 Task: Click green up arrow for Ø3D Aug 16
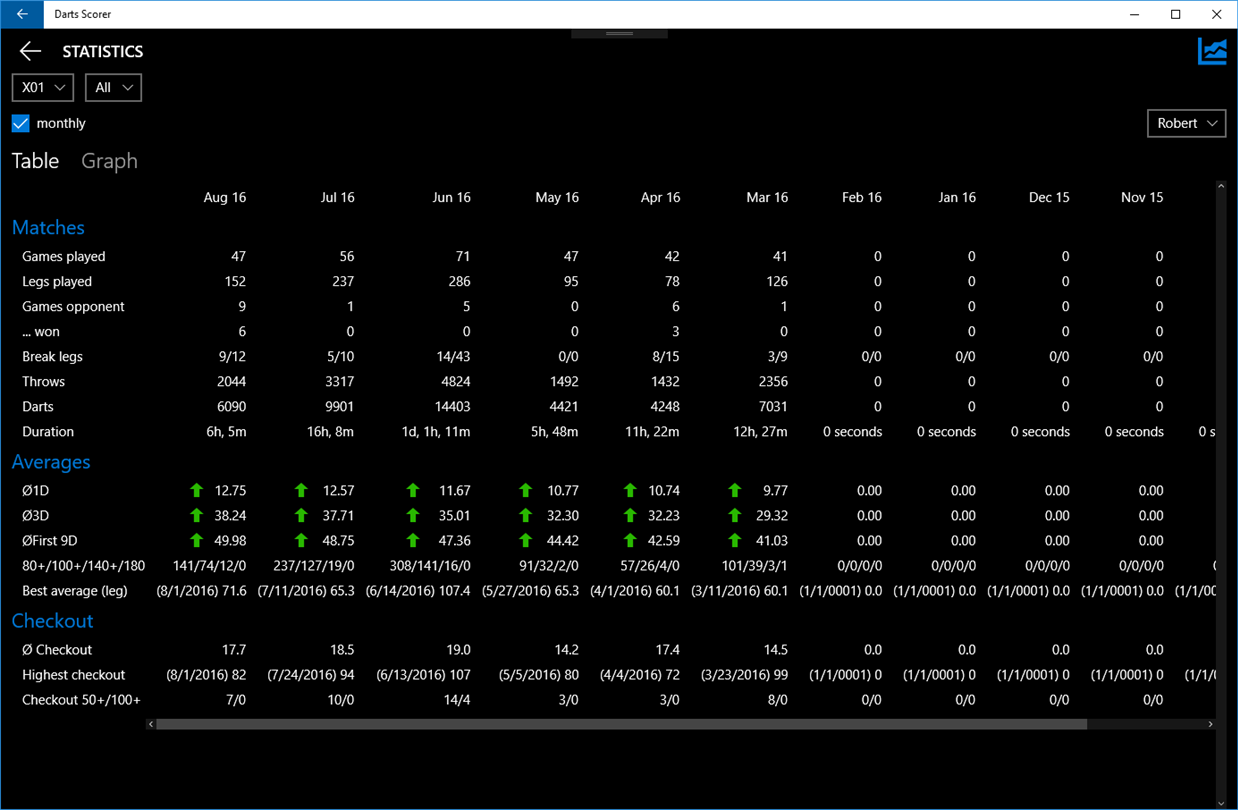tap(196, 515)
